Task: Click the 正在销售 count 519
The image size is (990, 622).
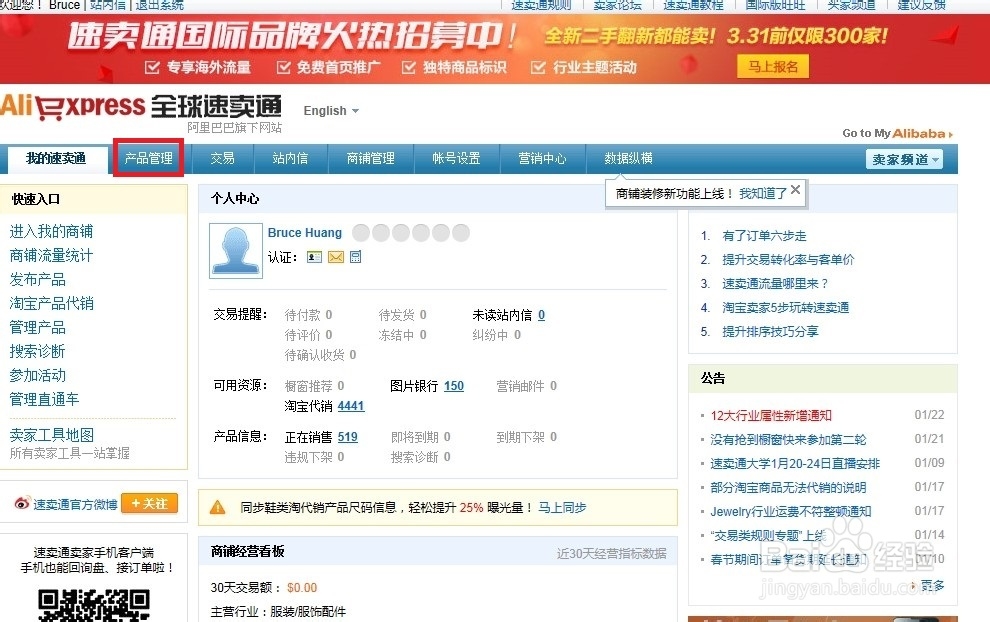Action: (x=347, y=437)
